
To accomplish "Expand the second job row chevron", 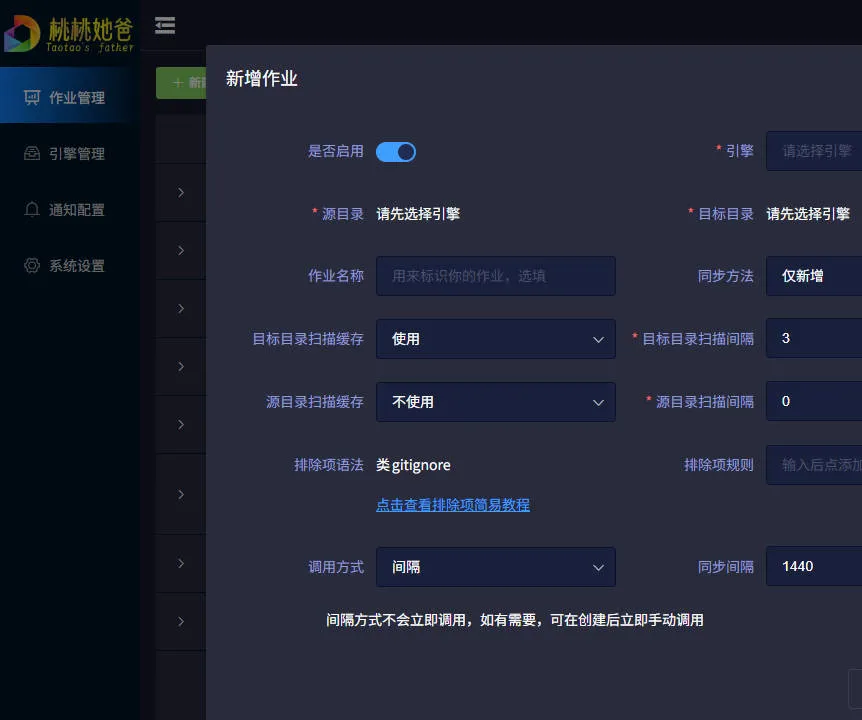I will 182,250.
